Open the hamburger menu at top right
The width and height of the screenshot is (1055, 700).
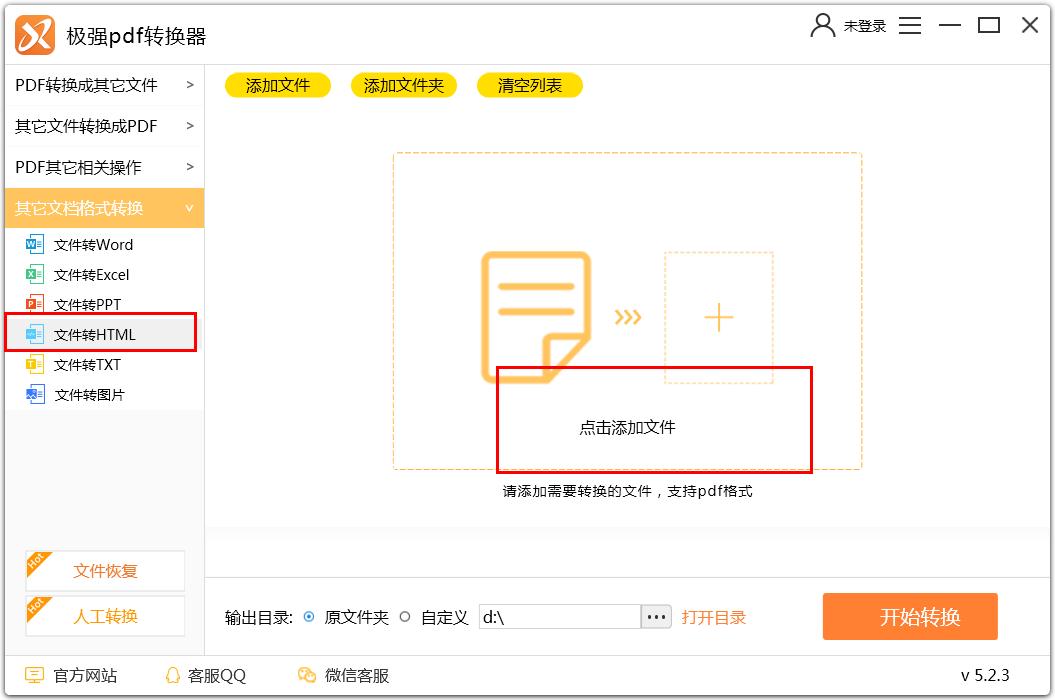(x=910, y=25)
